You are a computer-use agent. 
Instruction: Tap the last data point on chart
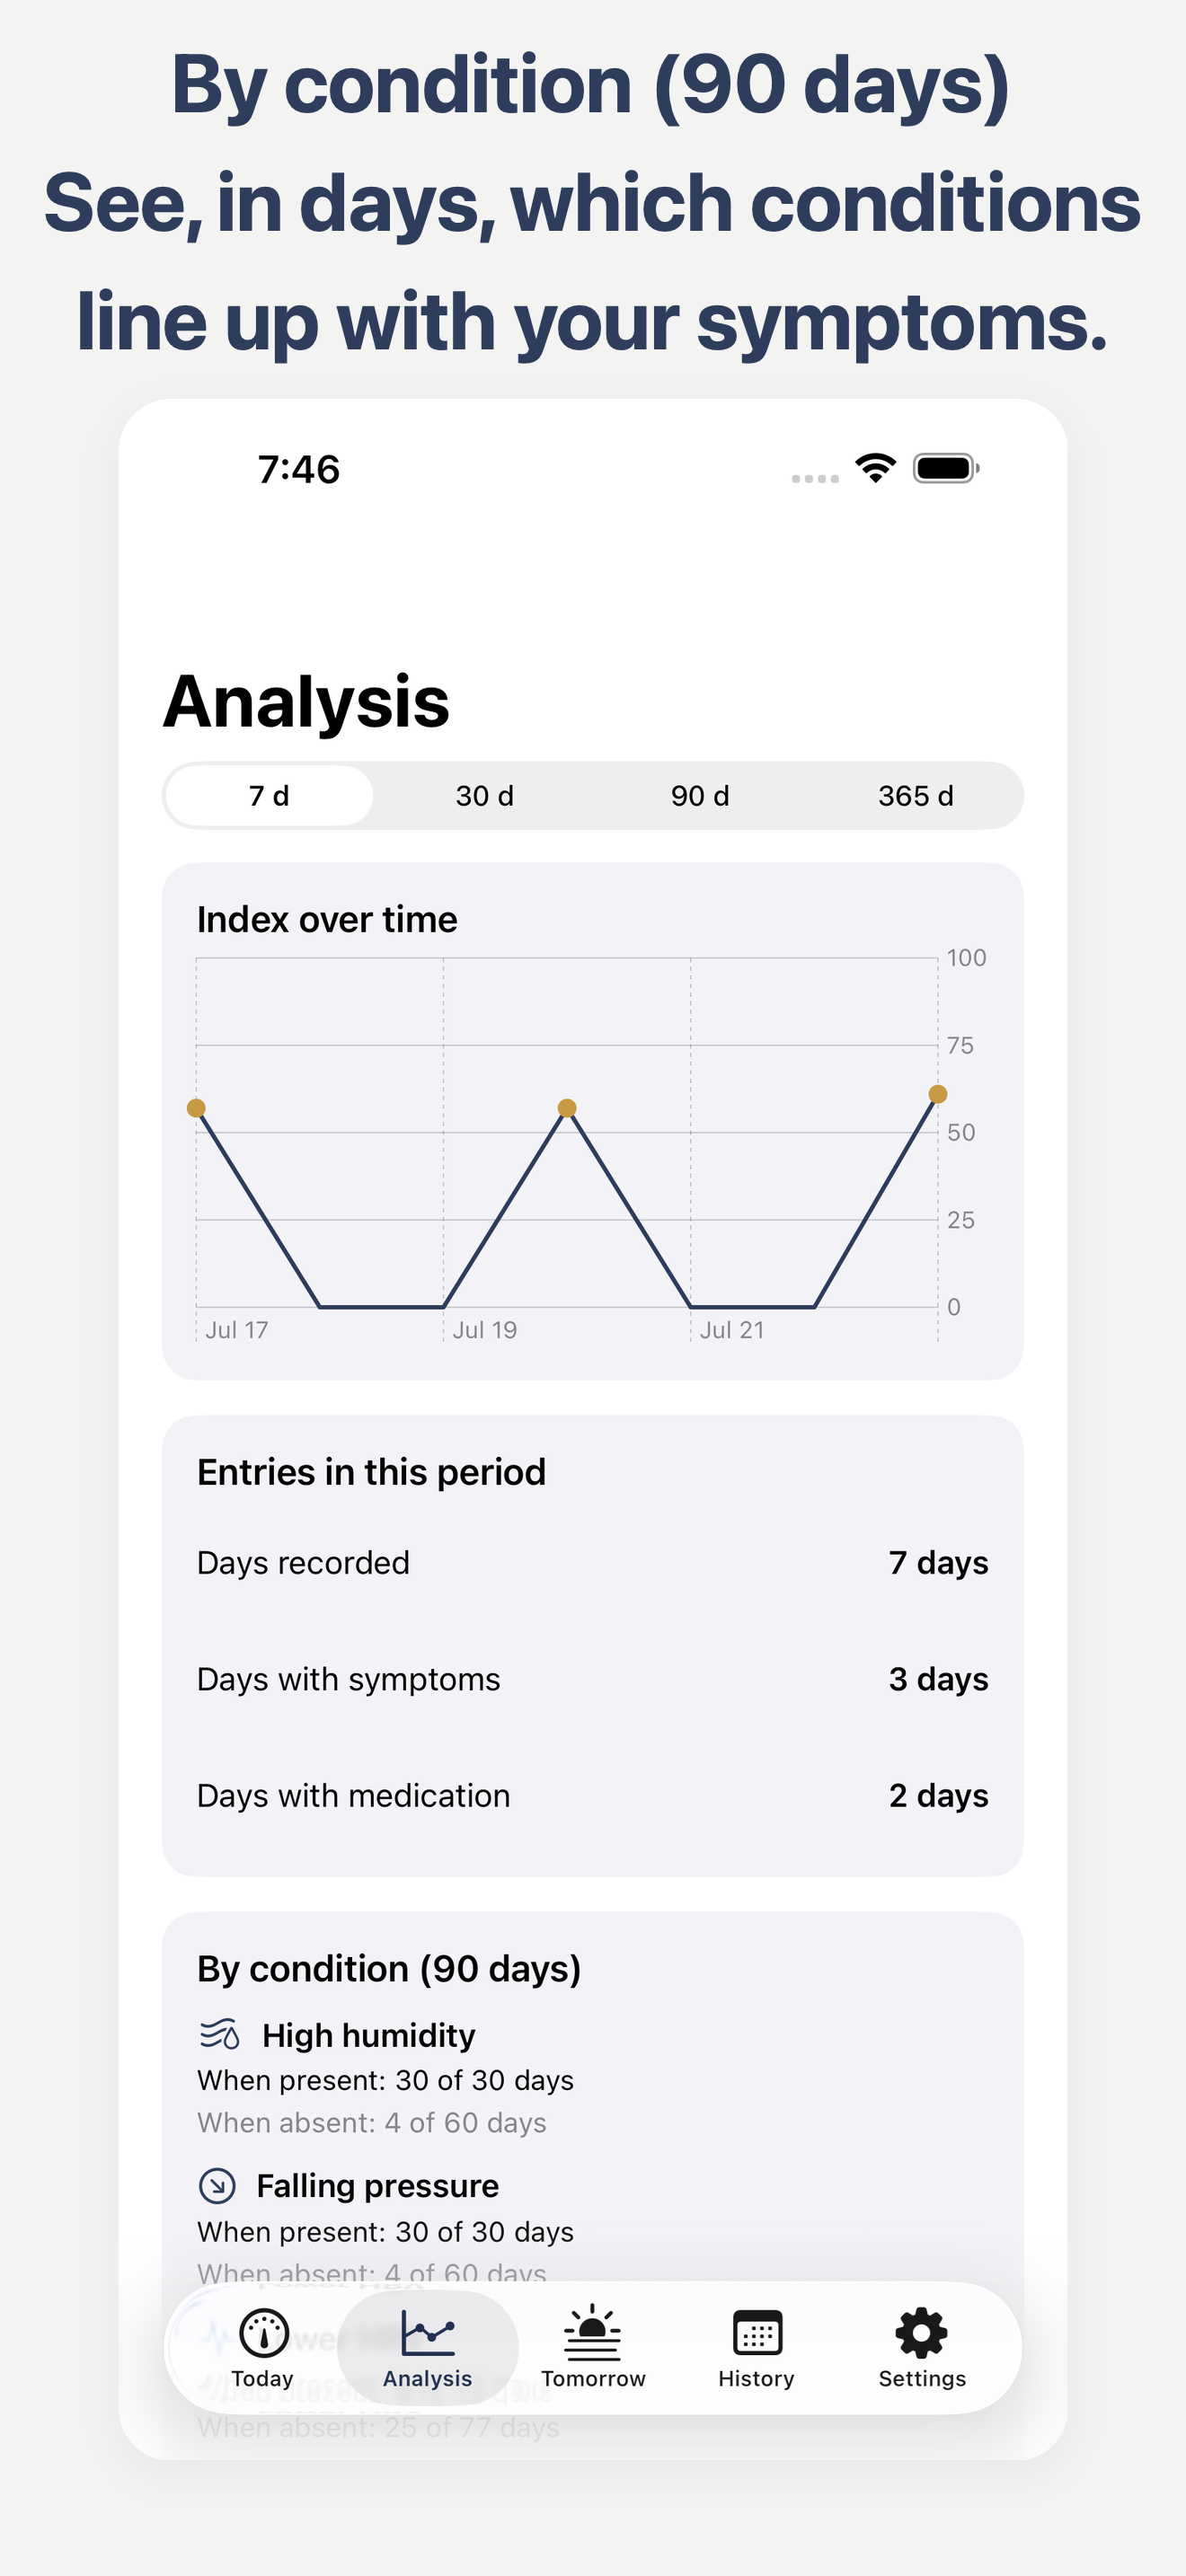tap(937, 1094)
